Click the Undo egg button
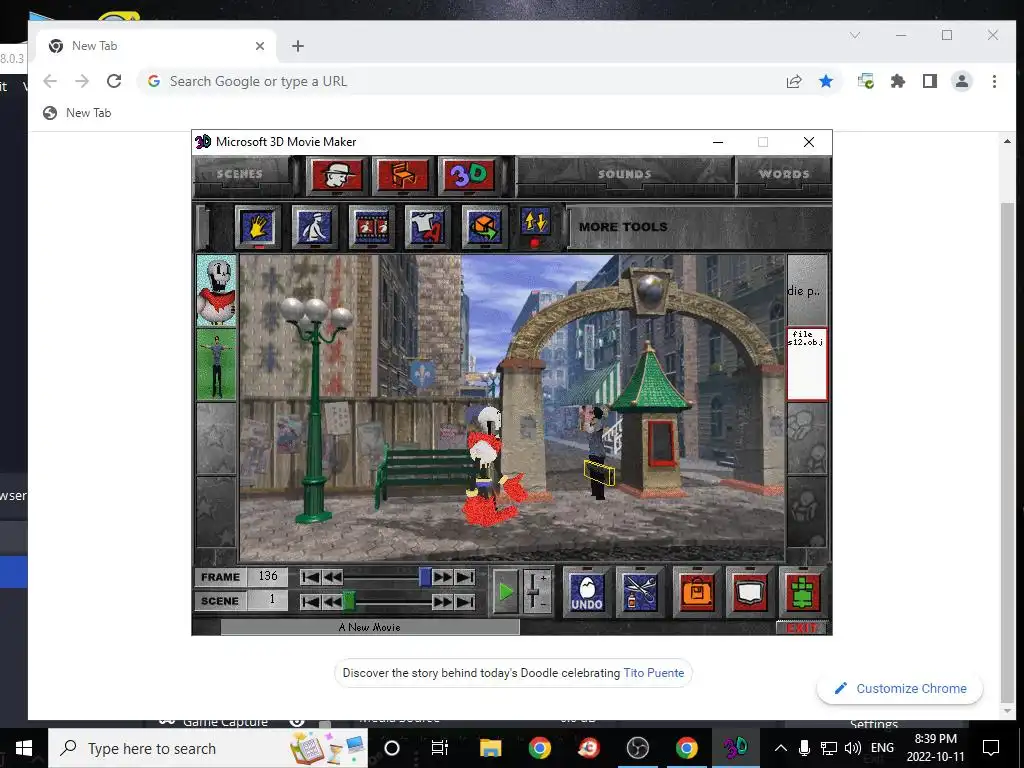The image size is (1024, 768). coord(586,592)
